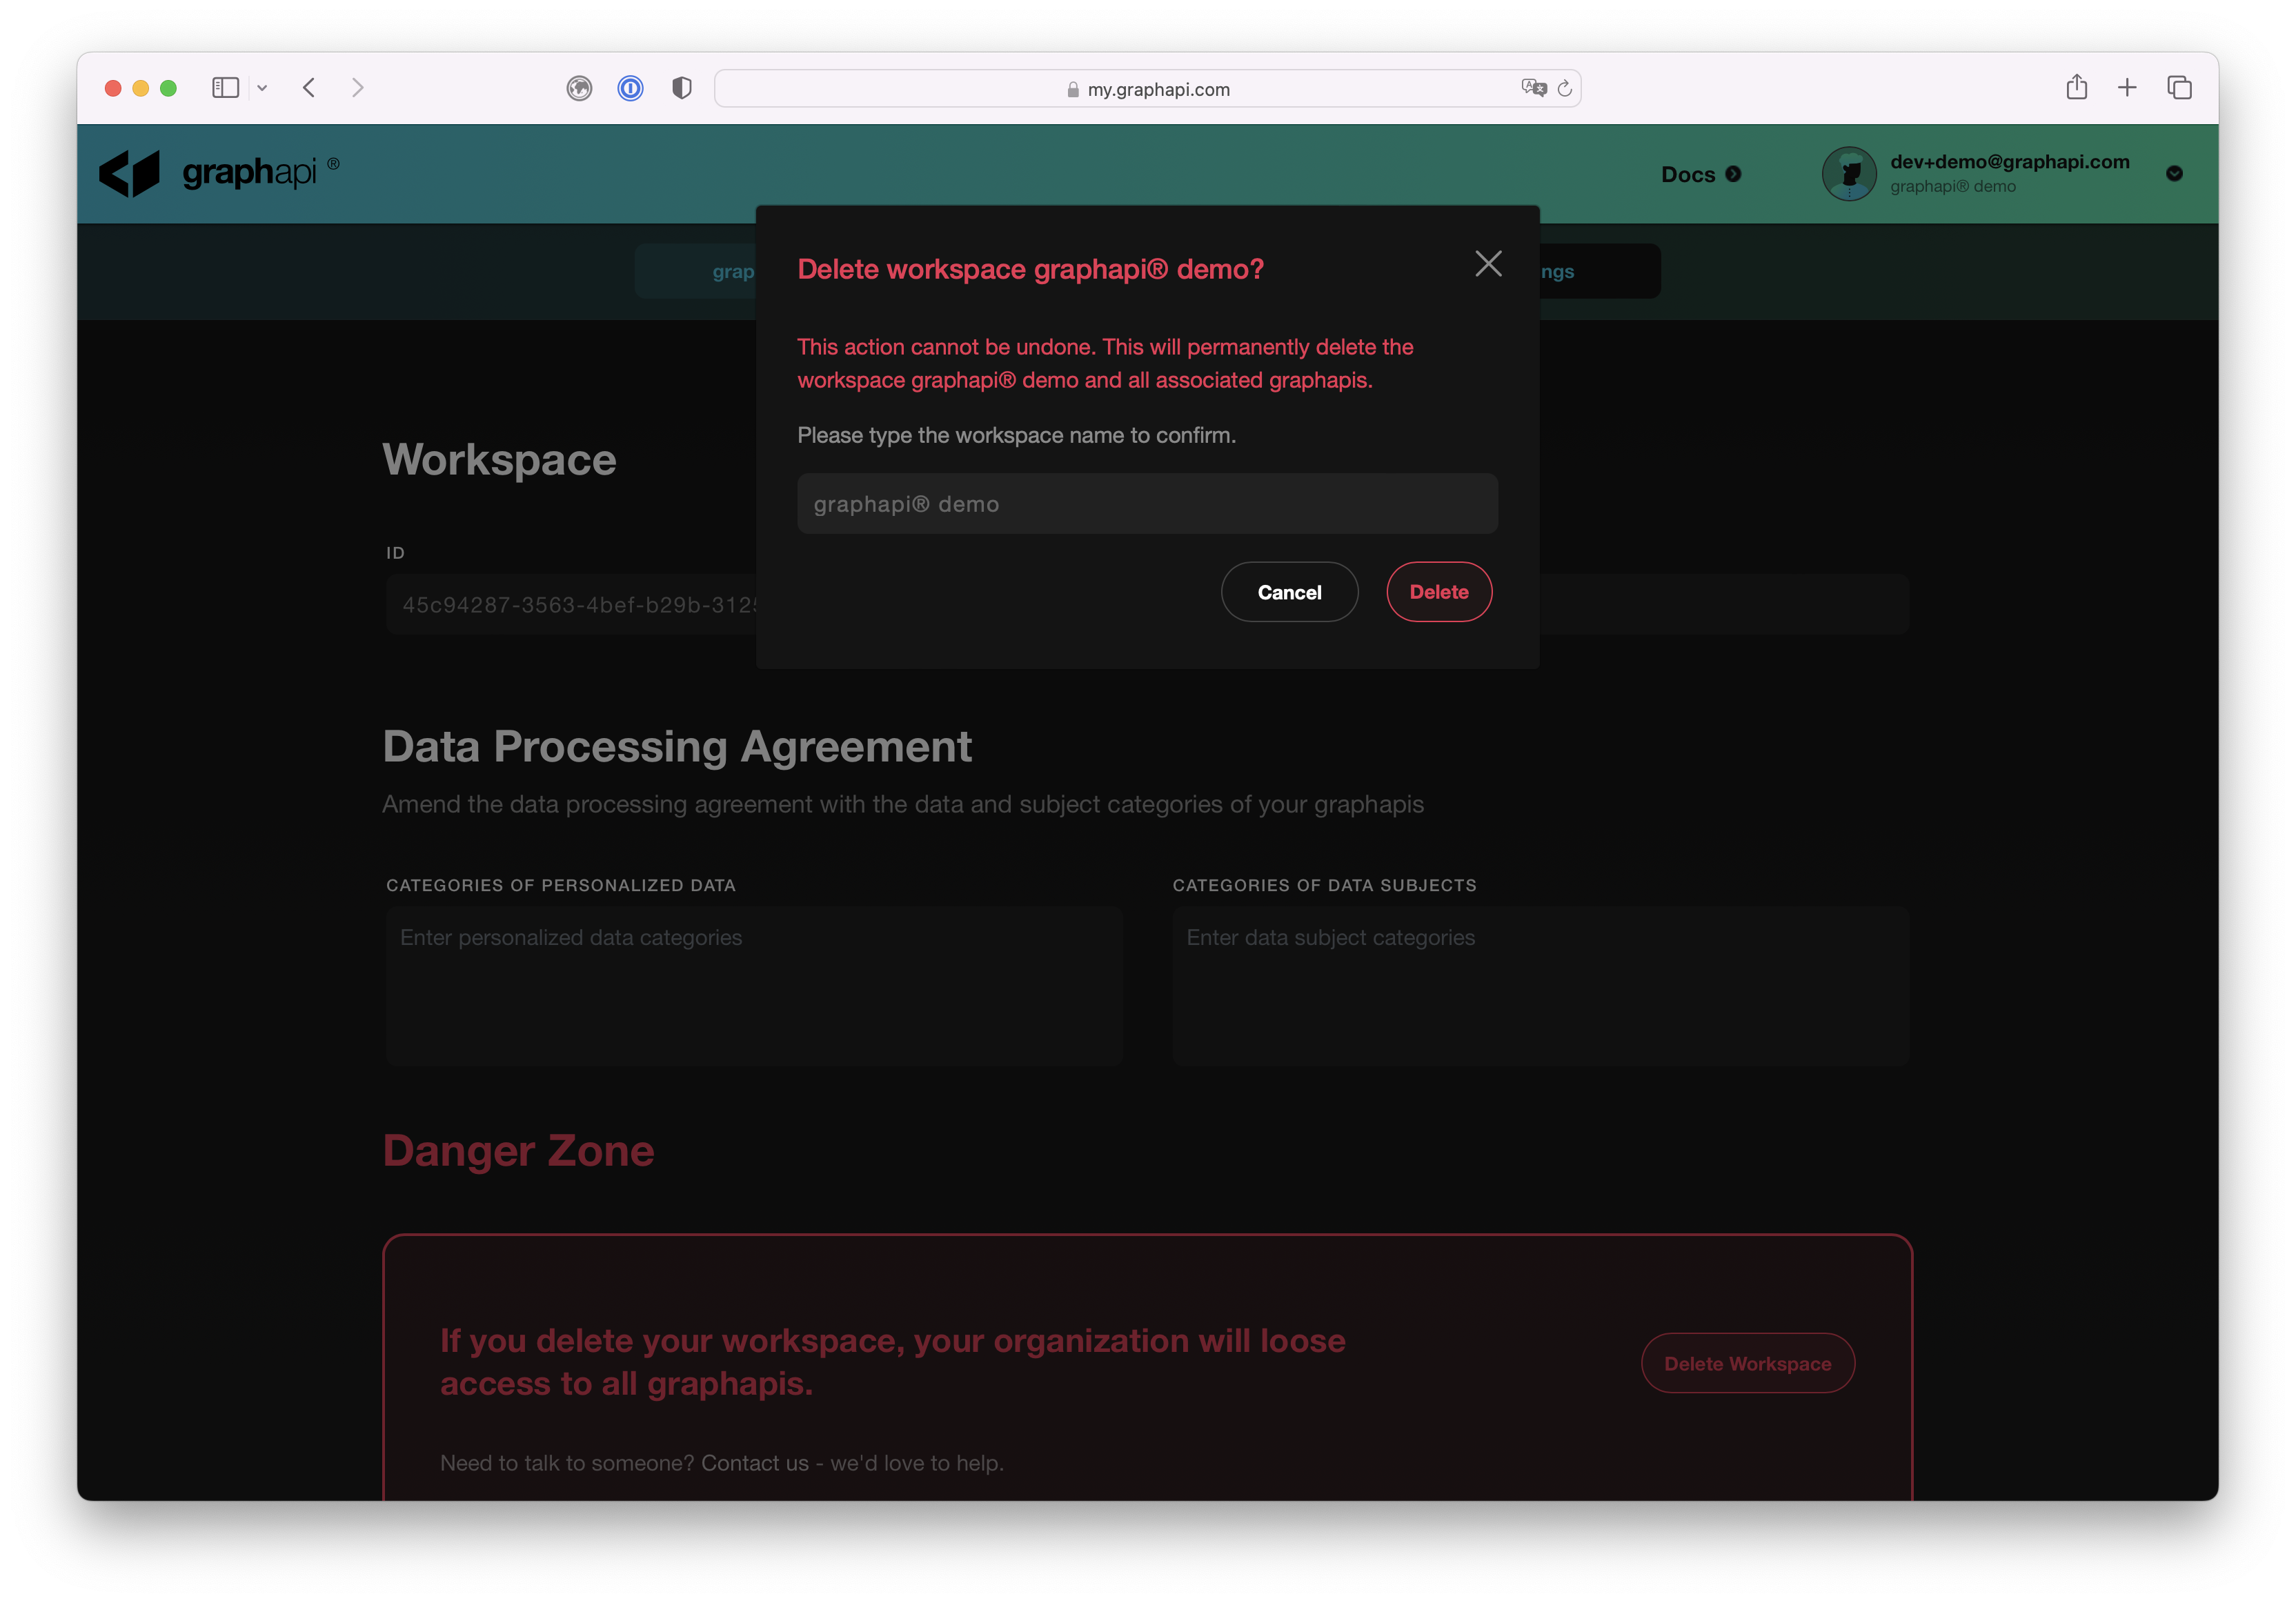Go back with the Safari back arrow
Viewport: 2296px width, 1603px height.
tap(310, 88)
